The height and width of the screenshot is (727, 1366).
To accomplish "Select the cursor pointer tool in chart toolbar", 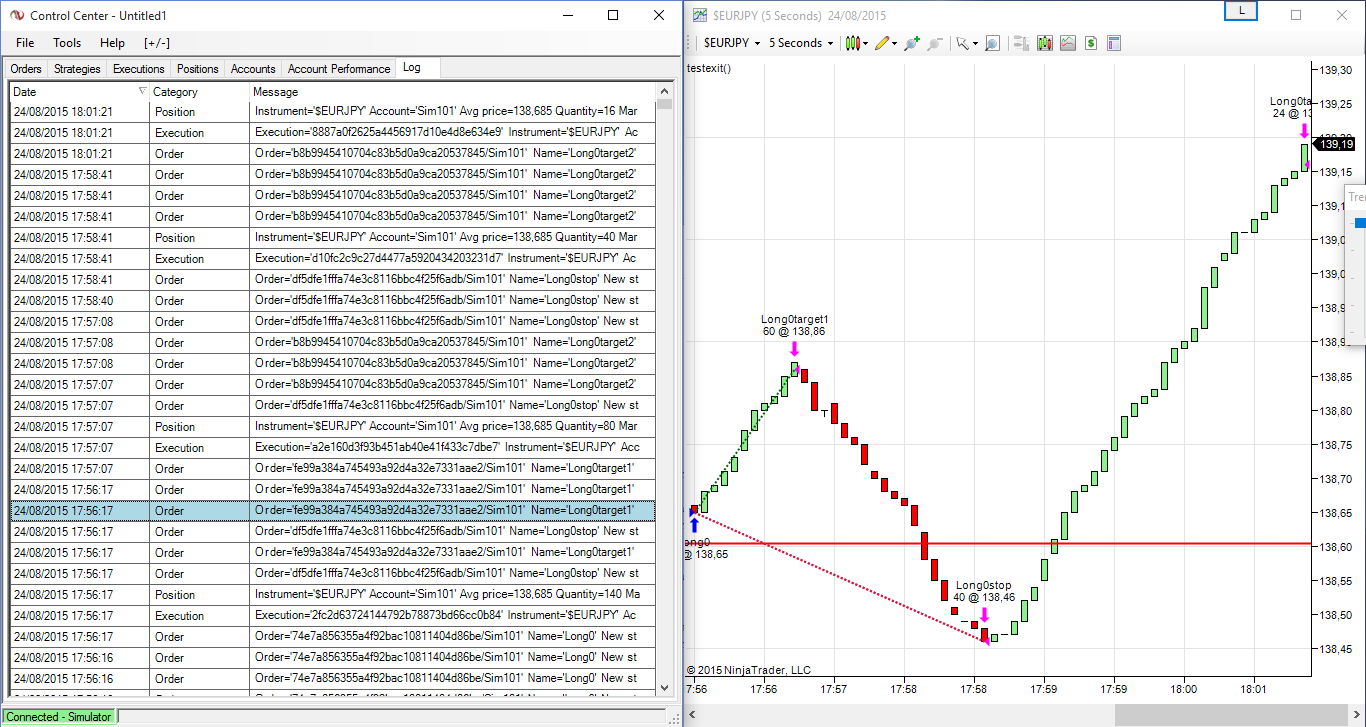I will pyautogui.click(x=962, y=43).
